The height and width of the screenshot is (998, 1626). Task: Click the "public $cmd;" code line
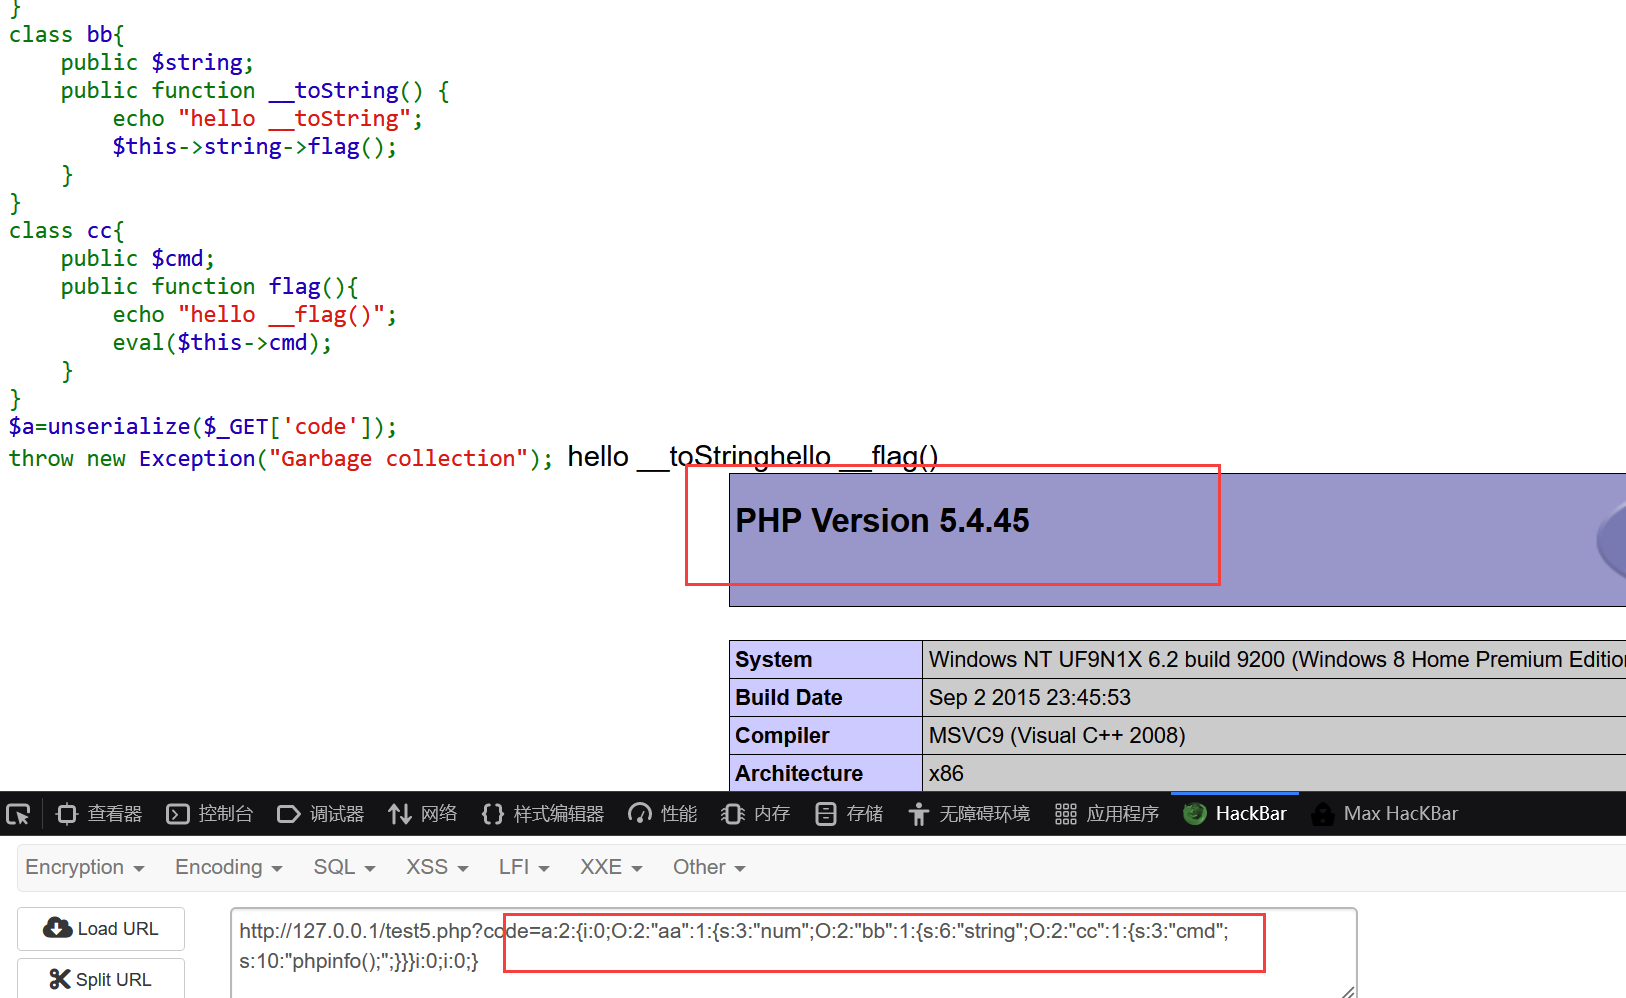point(138,259)
